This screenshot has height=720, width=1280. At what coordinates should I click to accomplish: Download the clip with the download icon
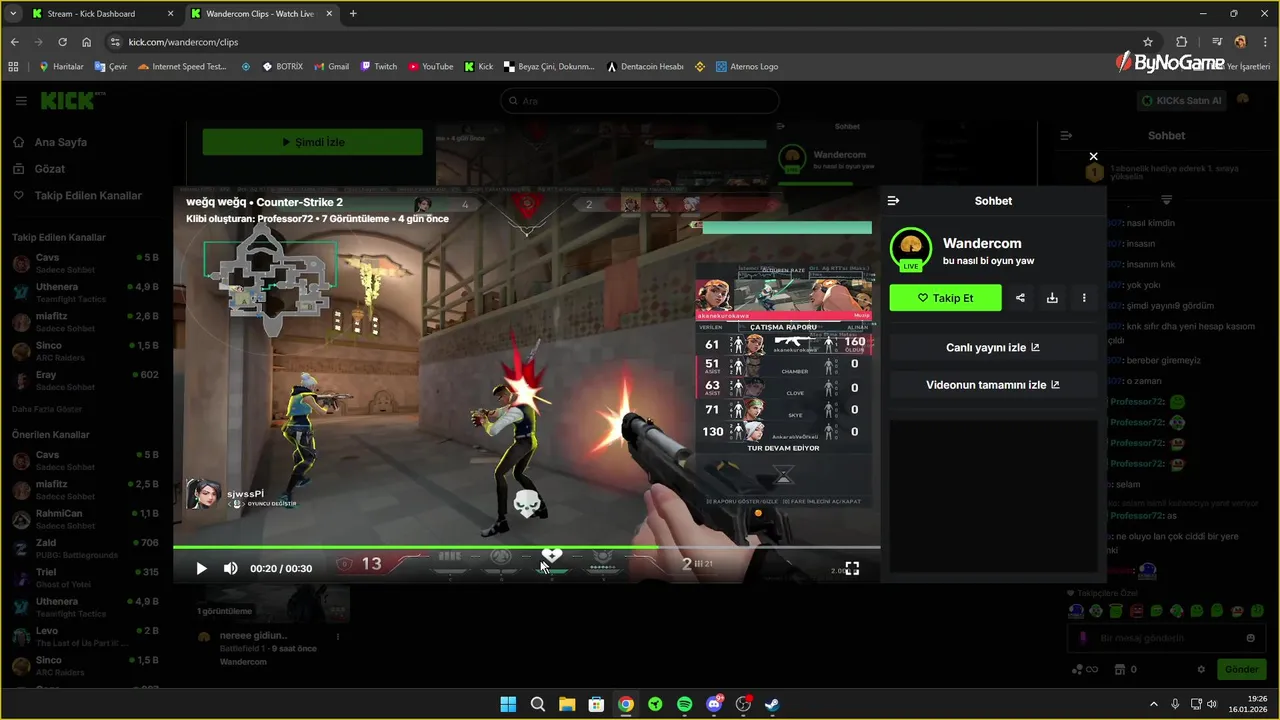tap(1052, 298)
